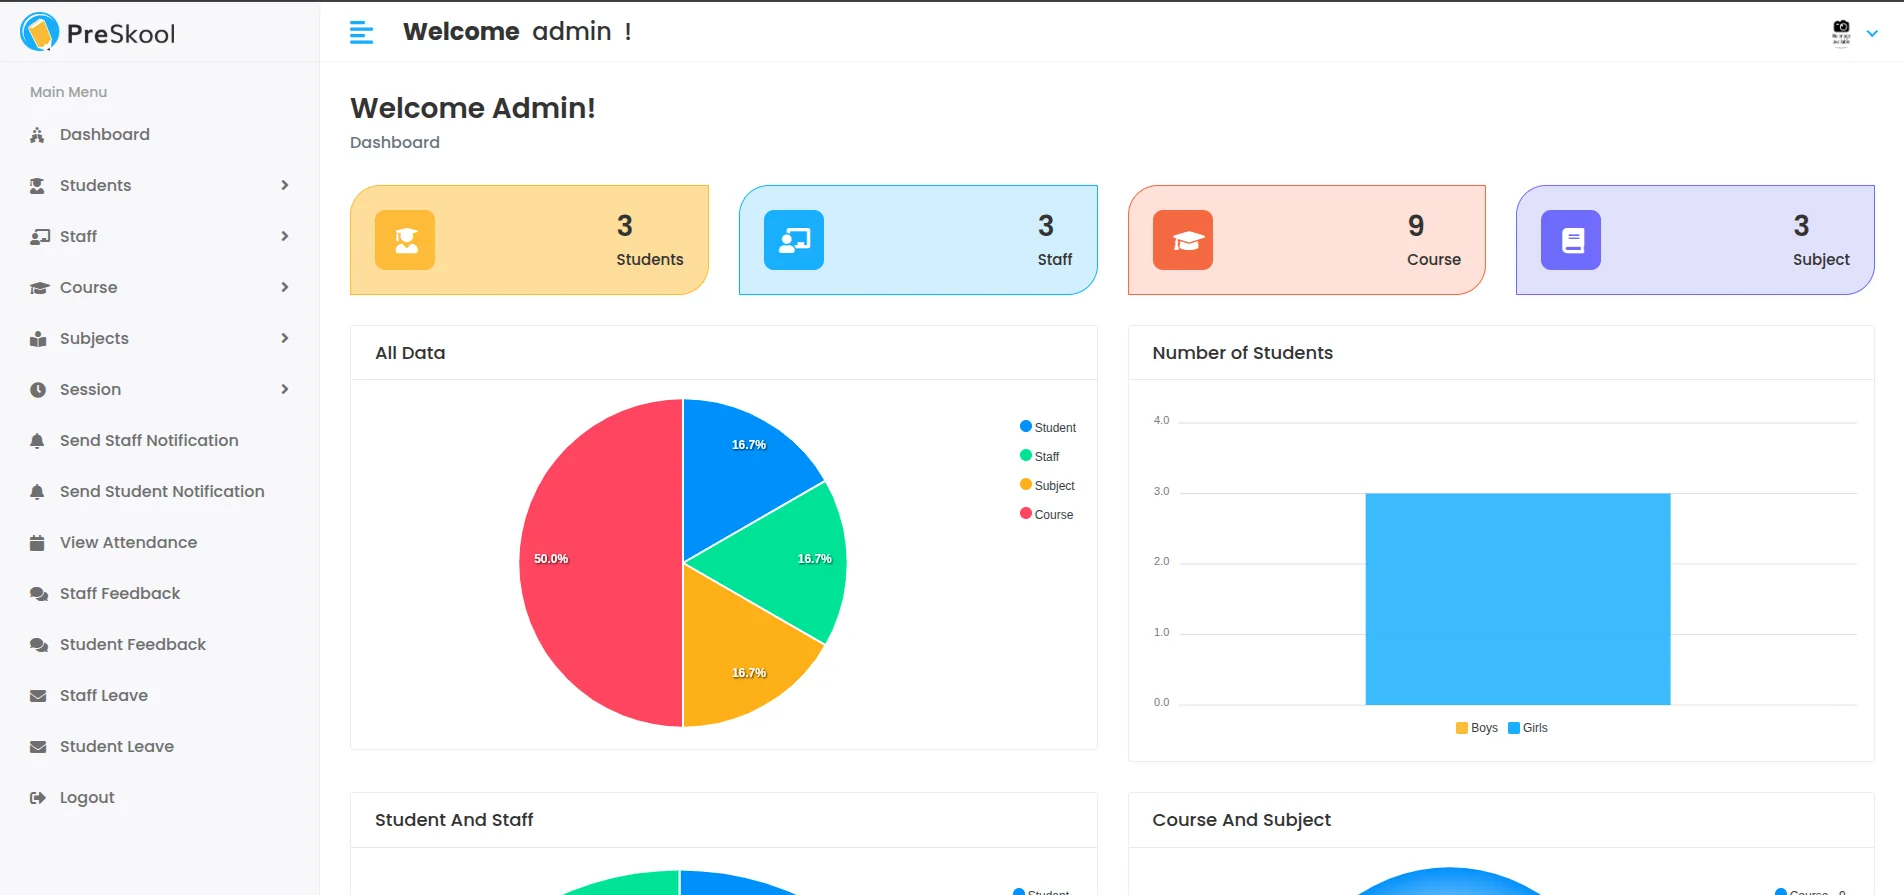
Task: Open View Attendance from the sidebar
Action: pyautogui.click(x=128, y=542)
